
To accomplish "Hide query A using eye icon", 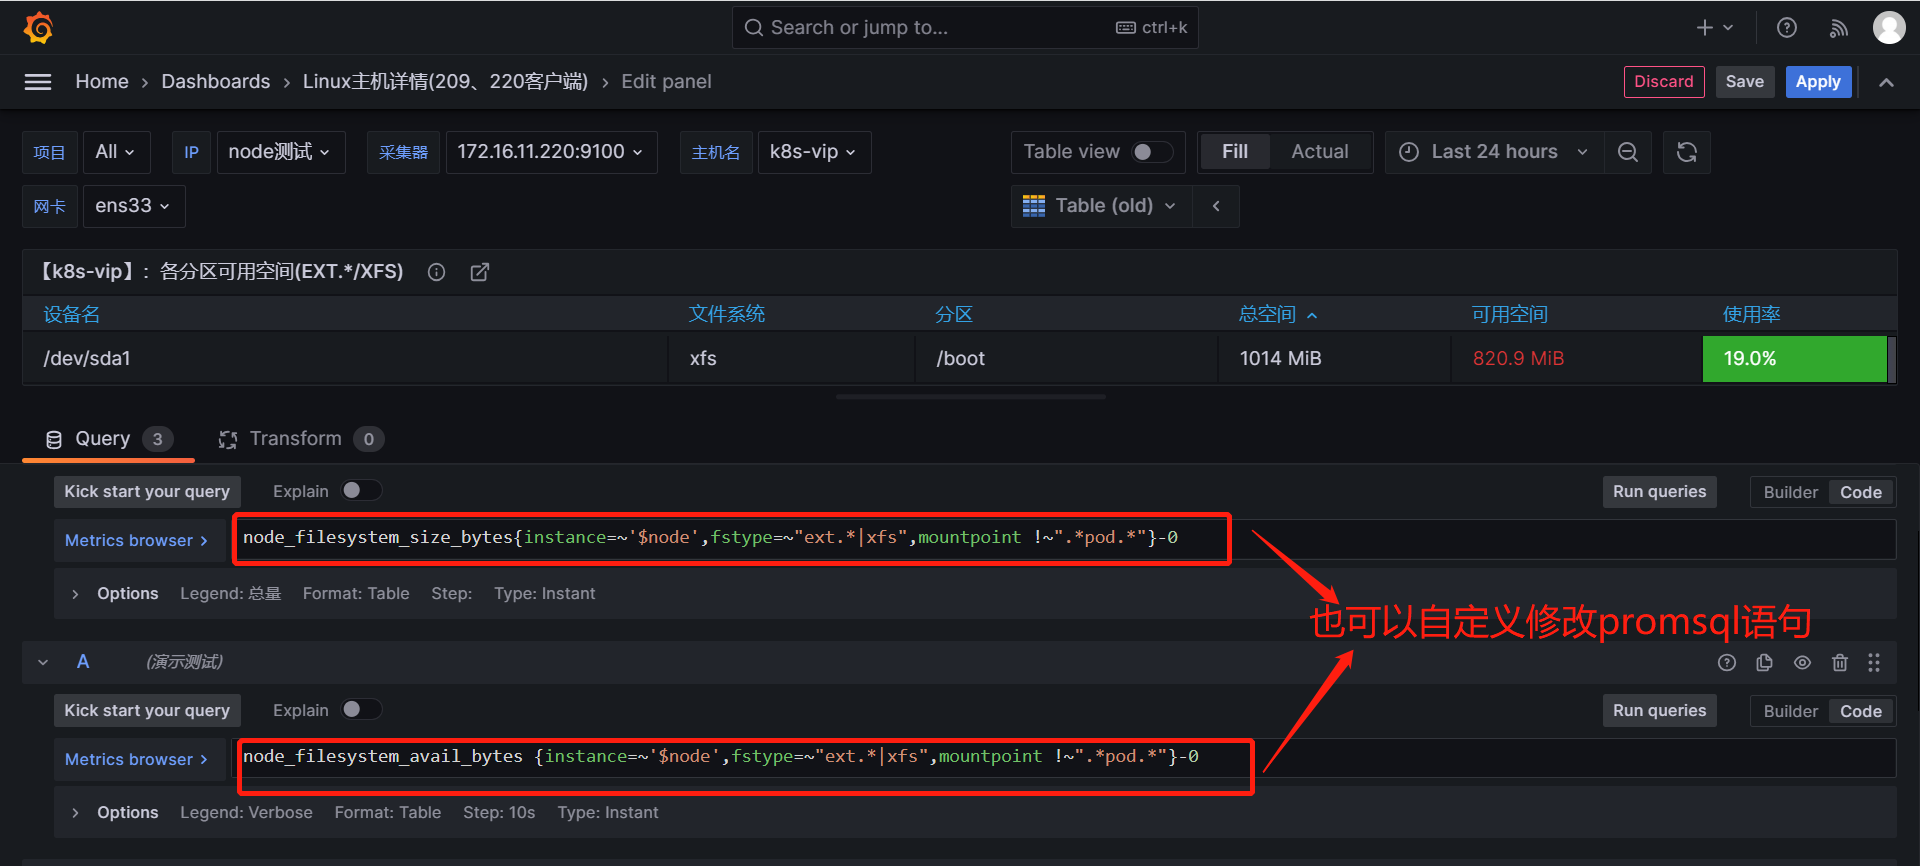I will pos(1802,662).
